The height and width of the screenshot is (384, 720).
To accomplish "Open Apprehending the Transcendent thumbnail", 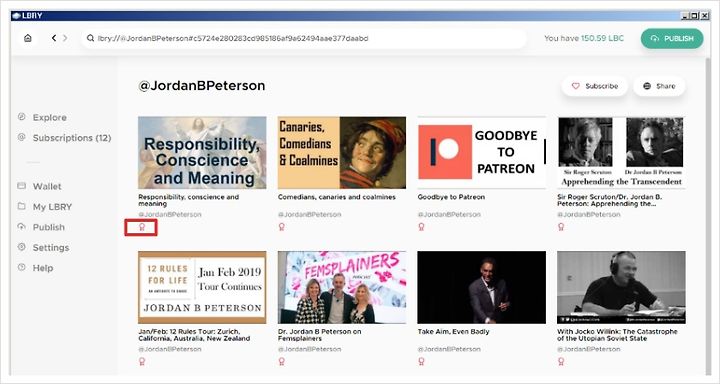I will 621,152.
